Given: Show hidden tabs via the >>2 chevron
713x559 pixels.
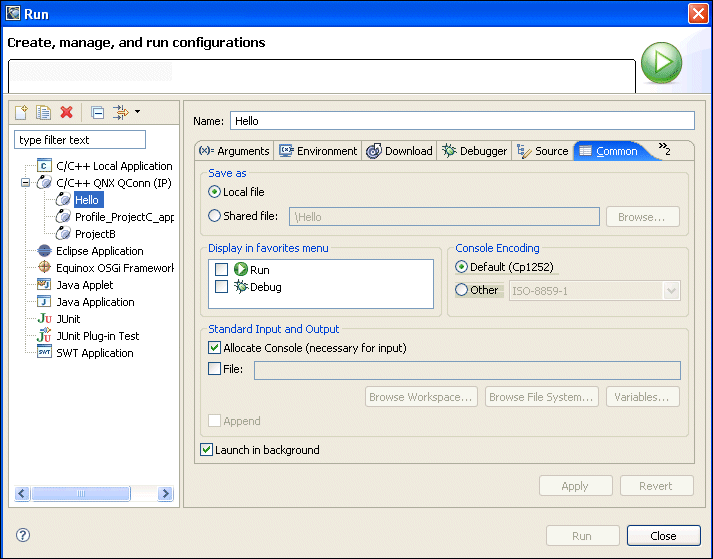Looking at the screenshot, I should tap(664, 150).
